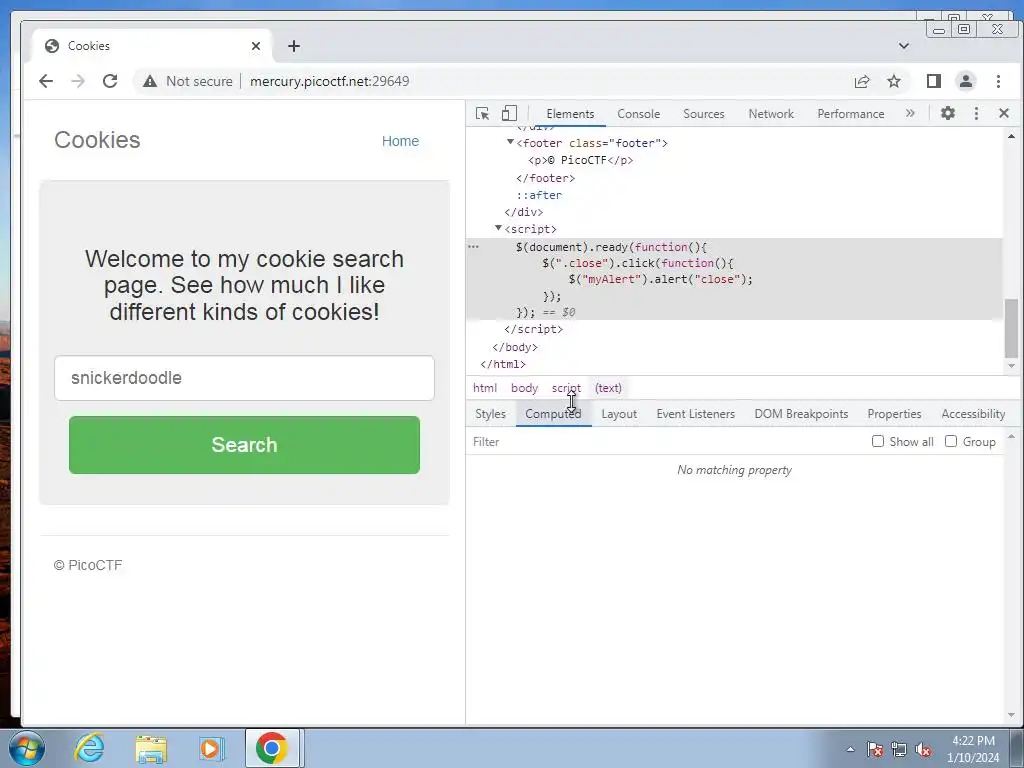This screenshot has height=768, width=1024.
Task: Bookmark this tab with the star
Action: pyautogui.click(x=894, y=81)
